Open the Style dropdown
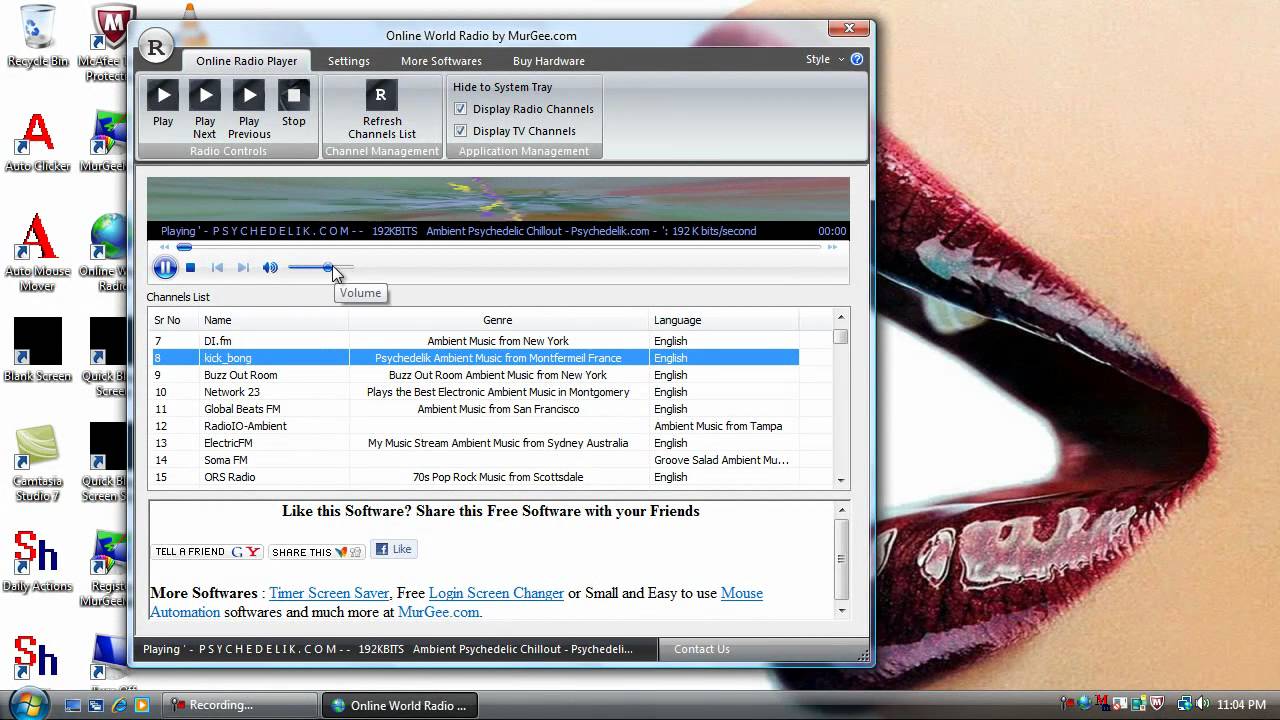Viewport: 1280px width, 720px height. [x=825, y=59]
